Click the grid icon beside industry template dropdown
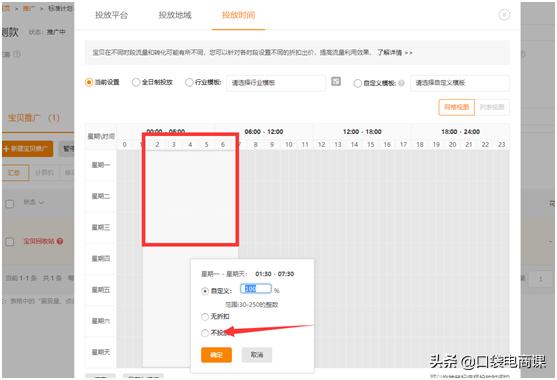557x380 pixels. 336,81
